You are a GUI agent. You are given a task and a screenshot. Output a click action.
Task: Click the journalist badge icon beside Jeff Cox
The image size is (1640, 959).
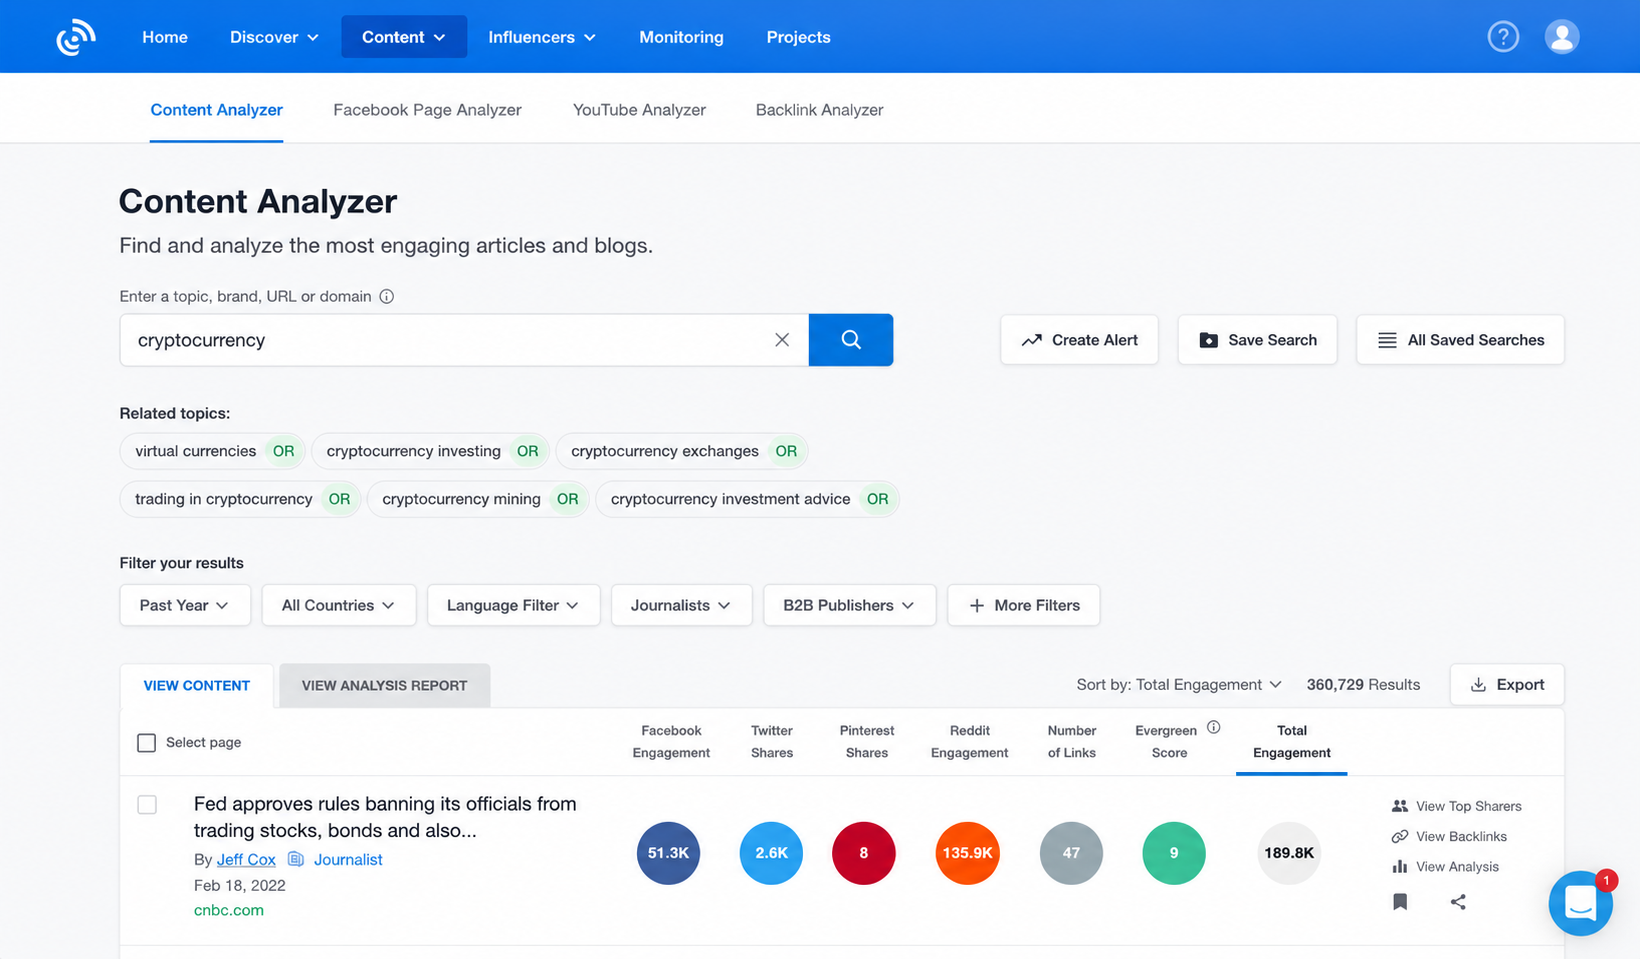coord(296,859)
